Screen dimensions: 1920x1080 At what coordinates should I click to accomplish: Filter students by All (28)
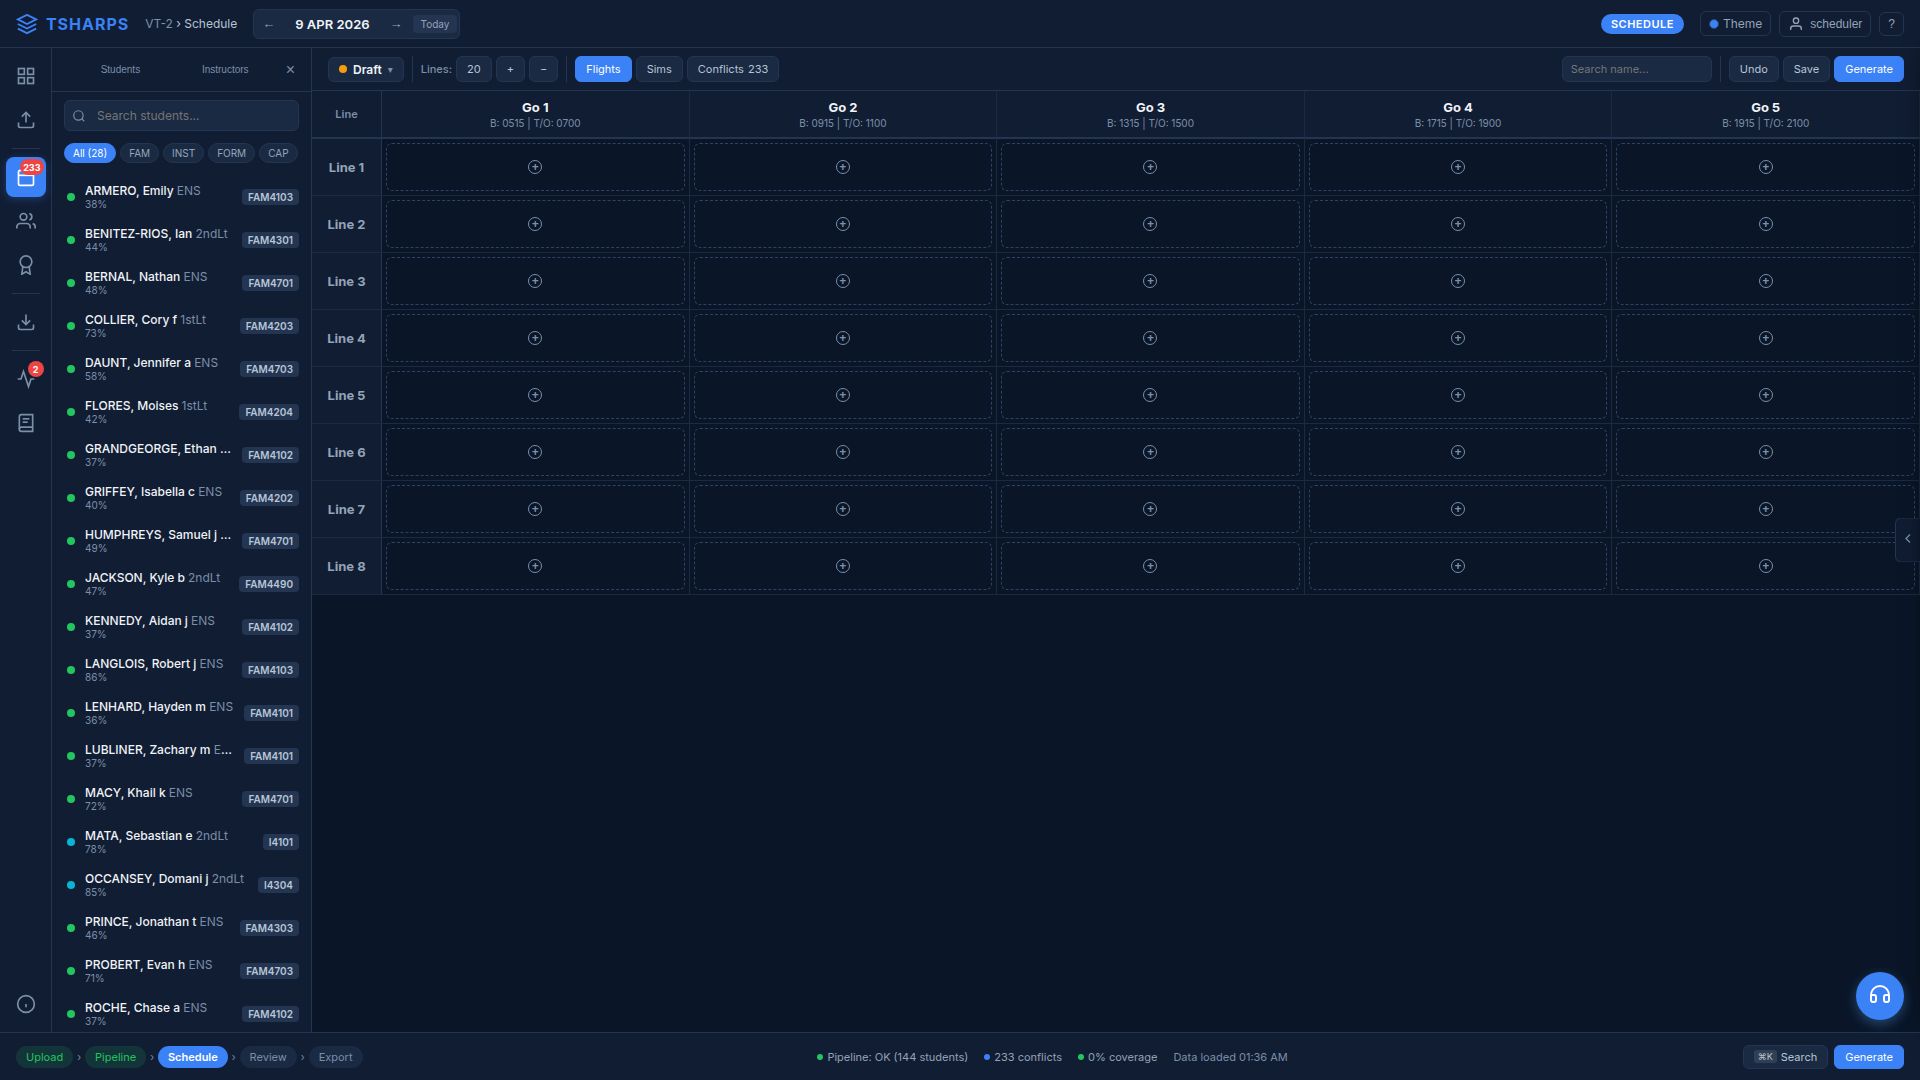click(90, 153)
